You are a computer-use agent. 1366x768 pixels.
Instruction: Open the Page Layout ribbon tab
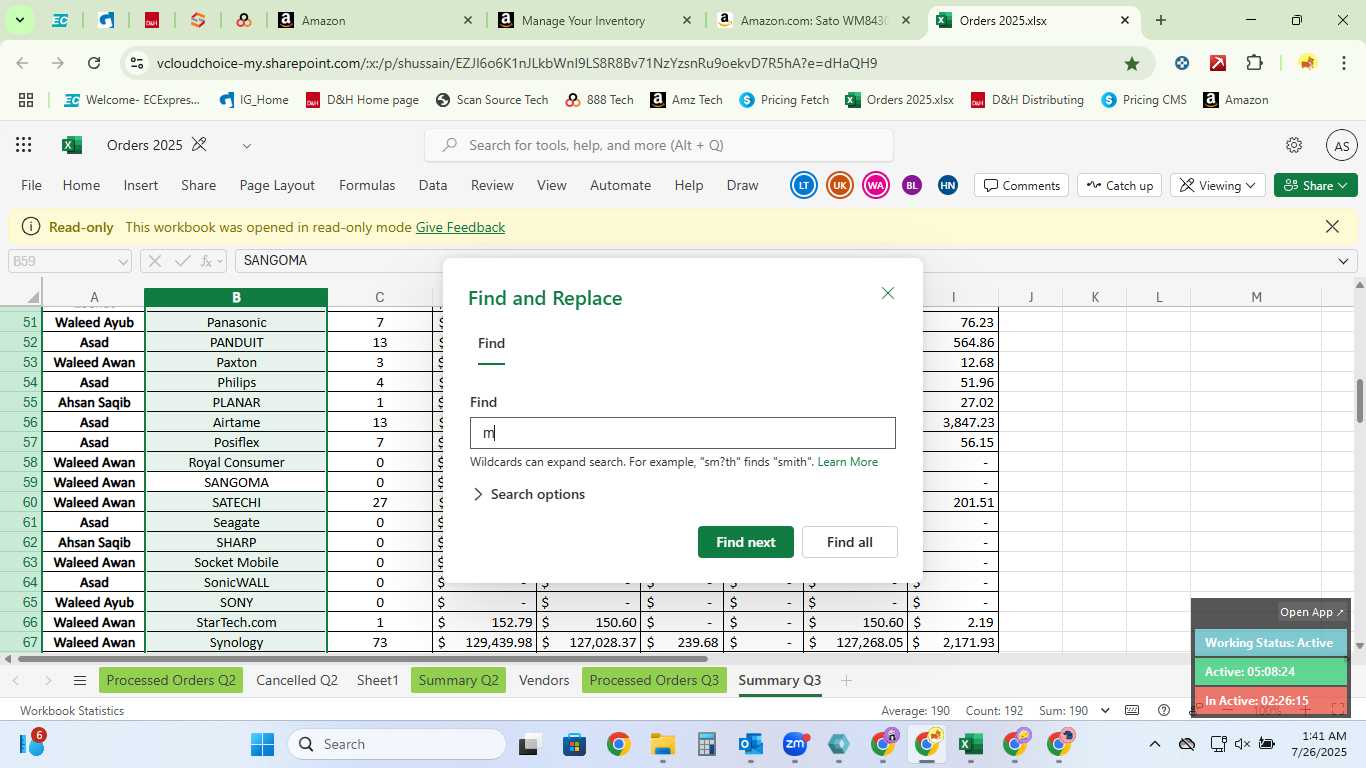click(x=277, y=185)
